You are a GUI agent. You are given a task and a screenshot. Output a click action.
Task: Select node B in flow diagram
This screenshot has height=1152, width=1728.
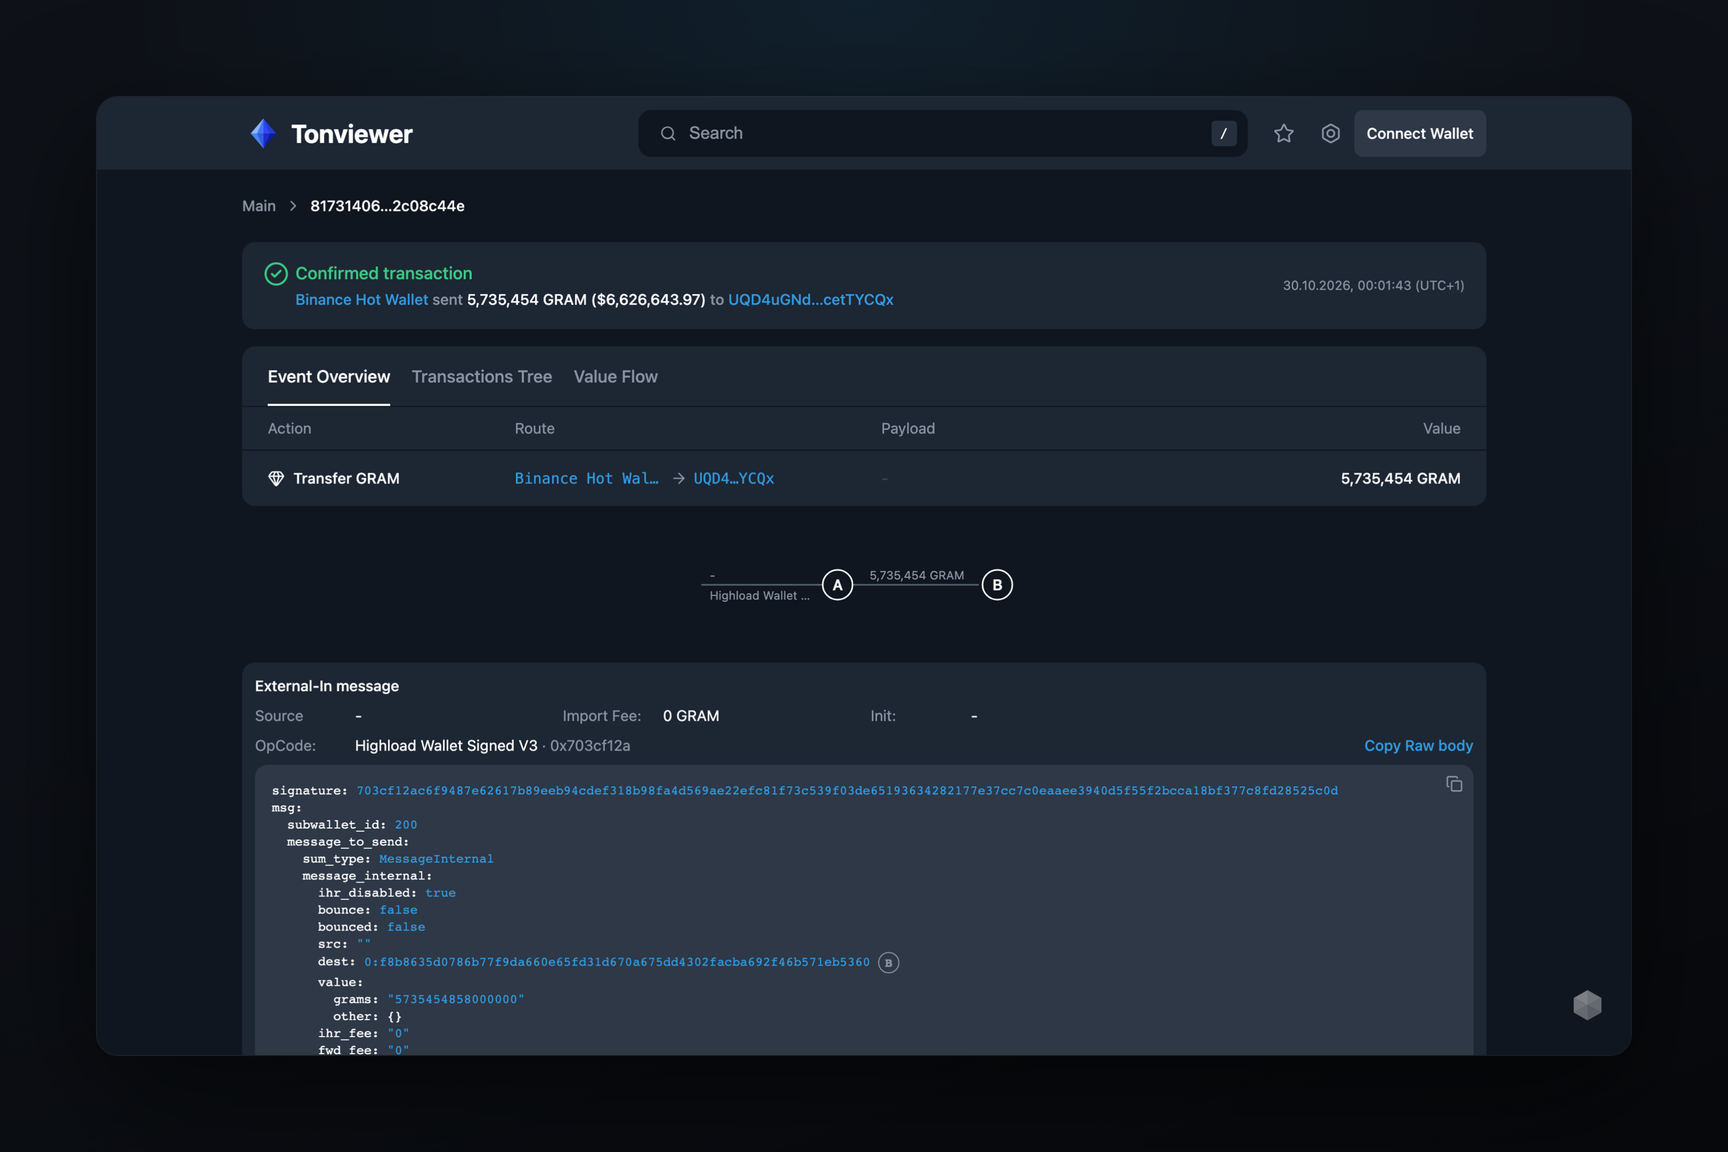tap(997, 585)
